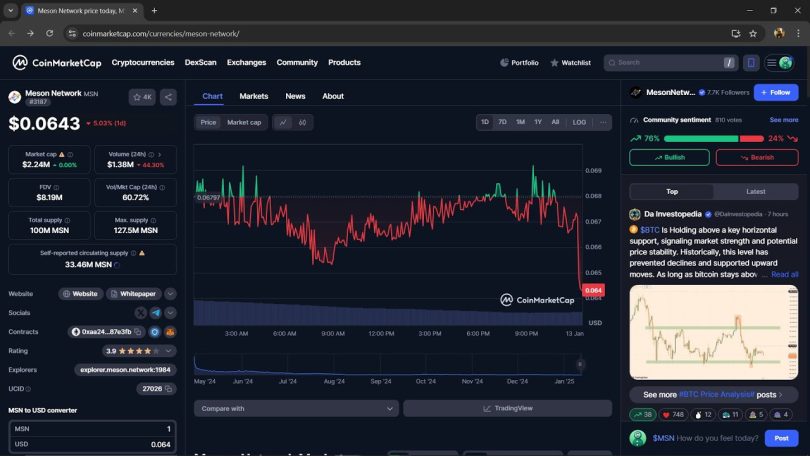Screen dimensions: 810x456
Task: Select Market cap chart mode
Action: point(244,122)
